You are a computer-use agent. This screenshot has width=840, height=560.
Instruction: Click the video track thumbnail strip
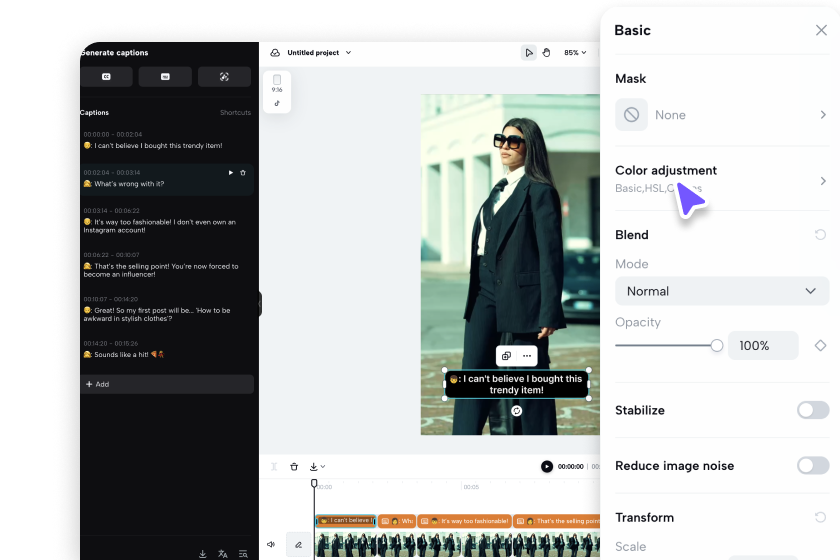click(x=458, y=544)
